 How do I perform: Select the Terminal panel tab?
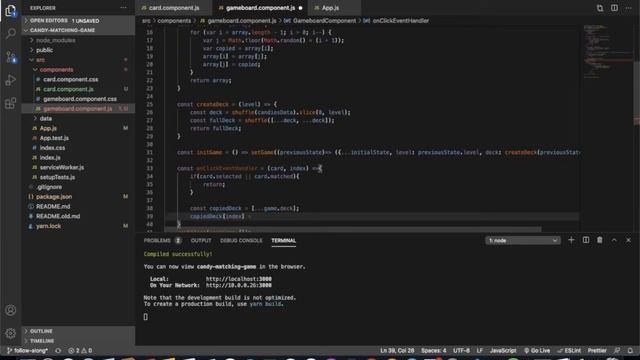pos(283,240)
